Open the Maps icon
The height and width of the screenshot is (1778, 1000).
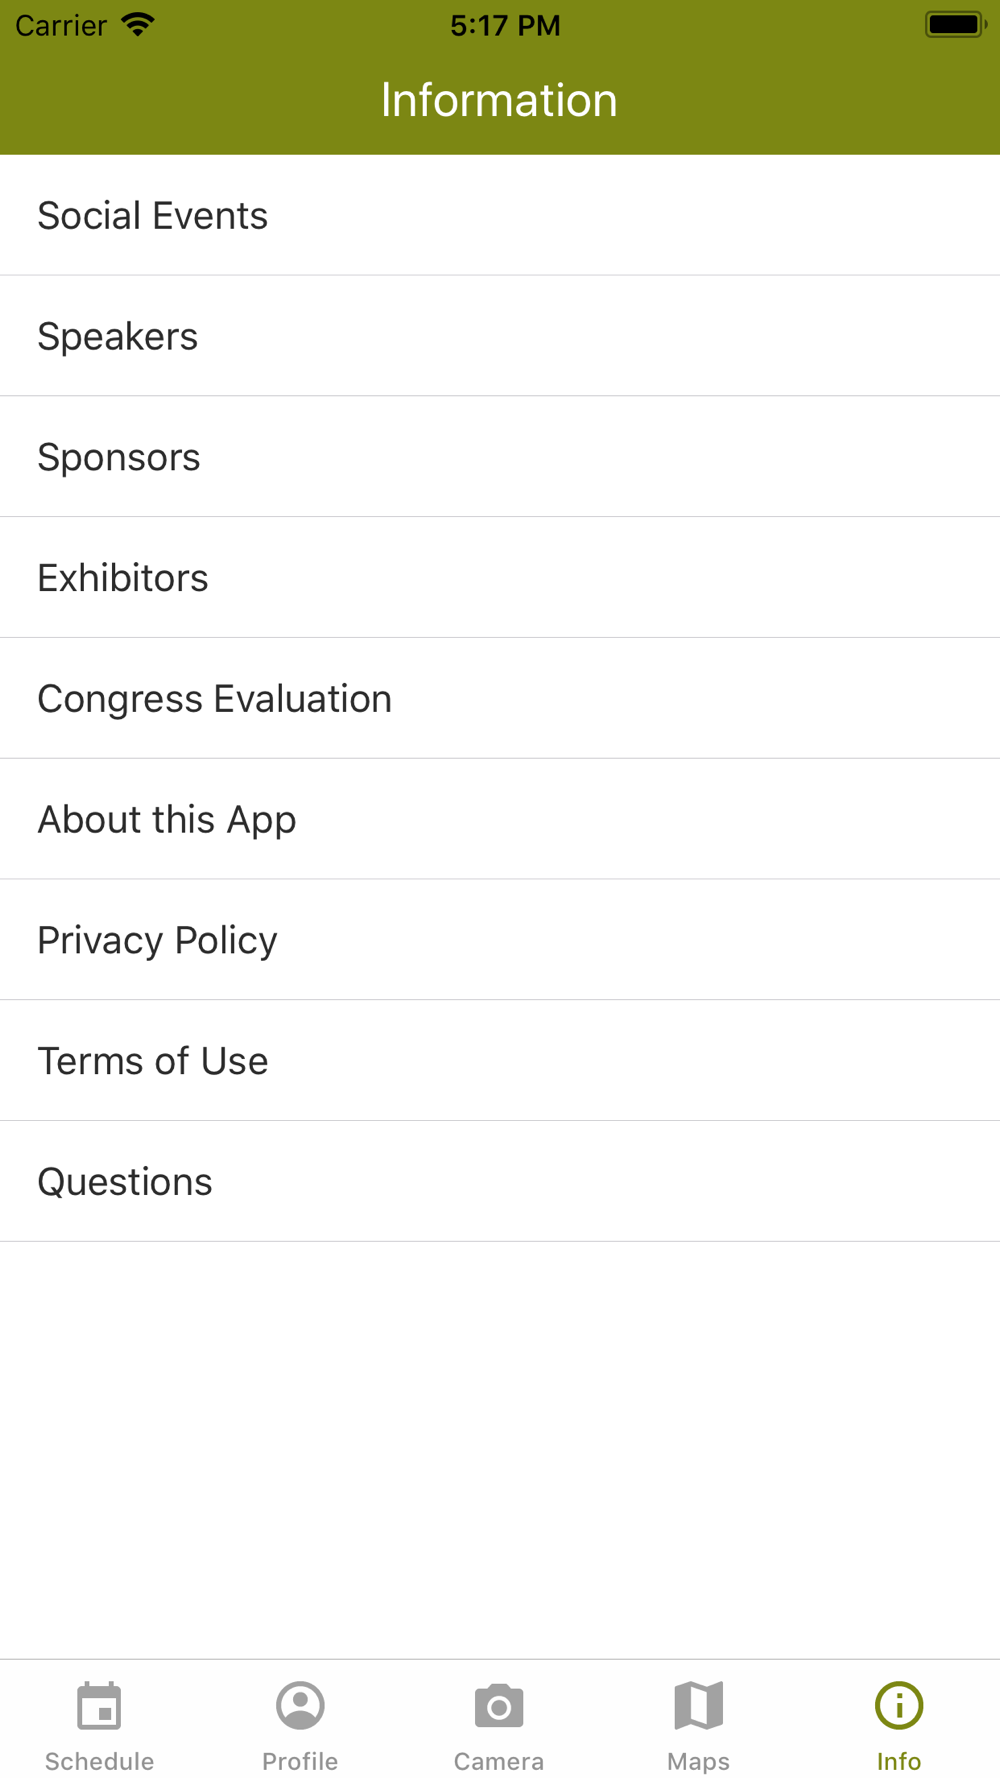(x=698, y=1706)
